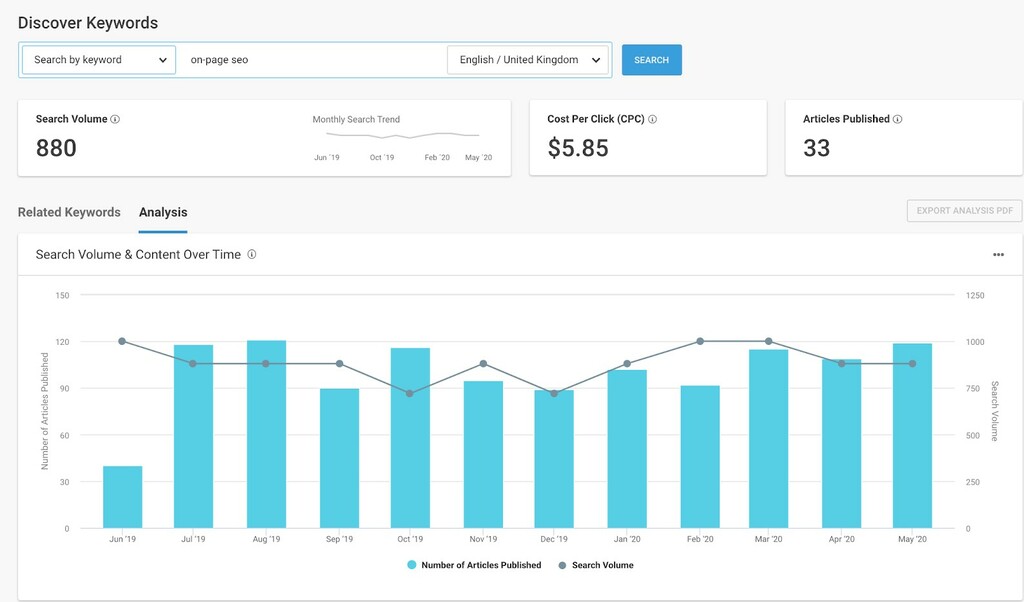Select the Analysis tab
The image size is (1024, 602).
click(x=163, y=212)
